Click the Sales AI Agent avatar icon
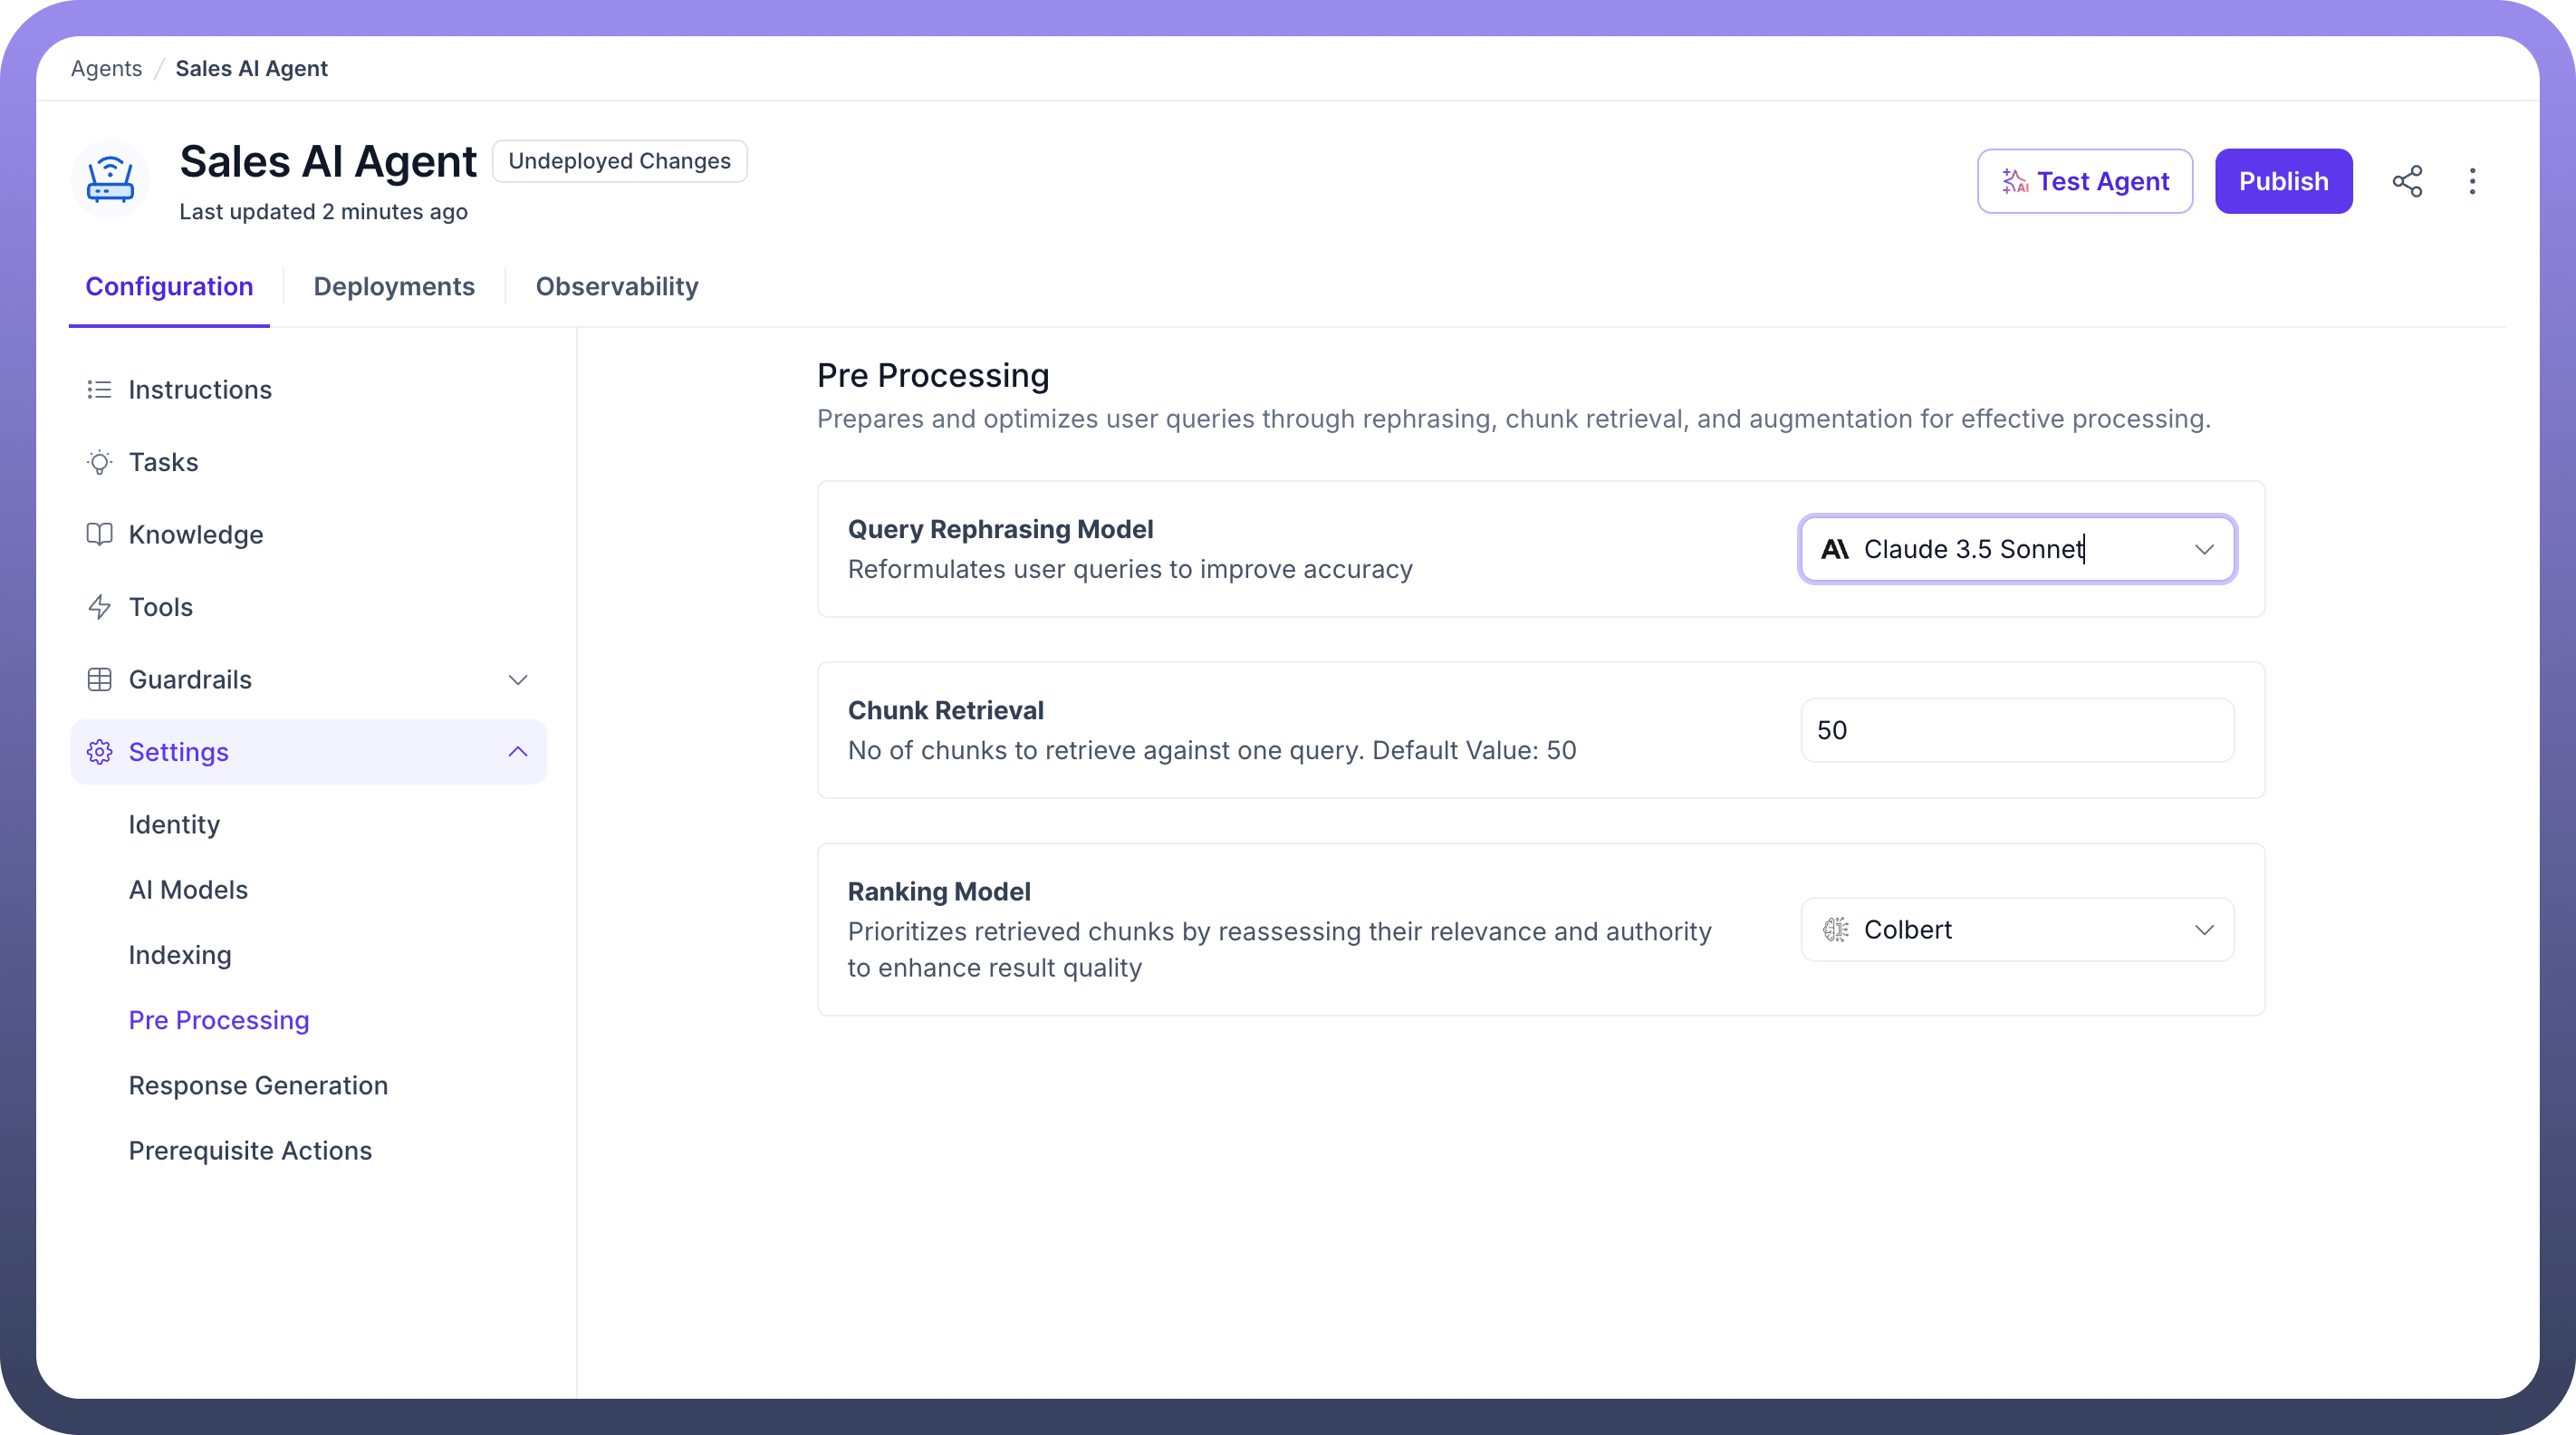 (110, 180)
